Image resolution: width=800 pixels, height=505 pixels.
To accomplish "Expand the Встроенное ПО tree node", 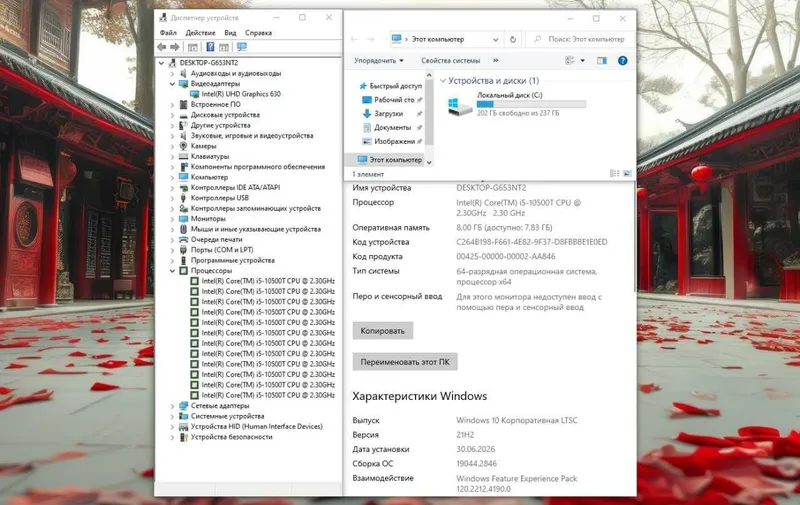I will click(172, 105).
